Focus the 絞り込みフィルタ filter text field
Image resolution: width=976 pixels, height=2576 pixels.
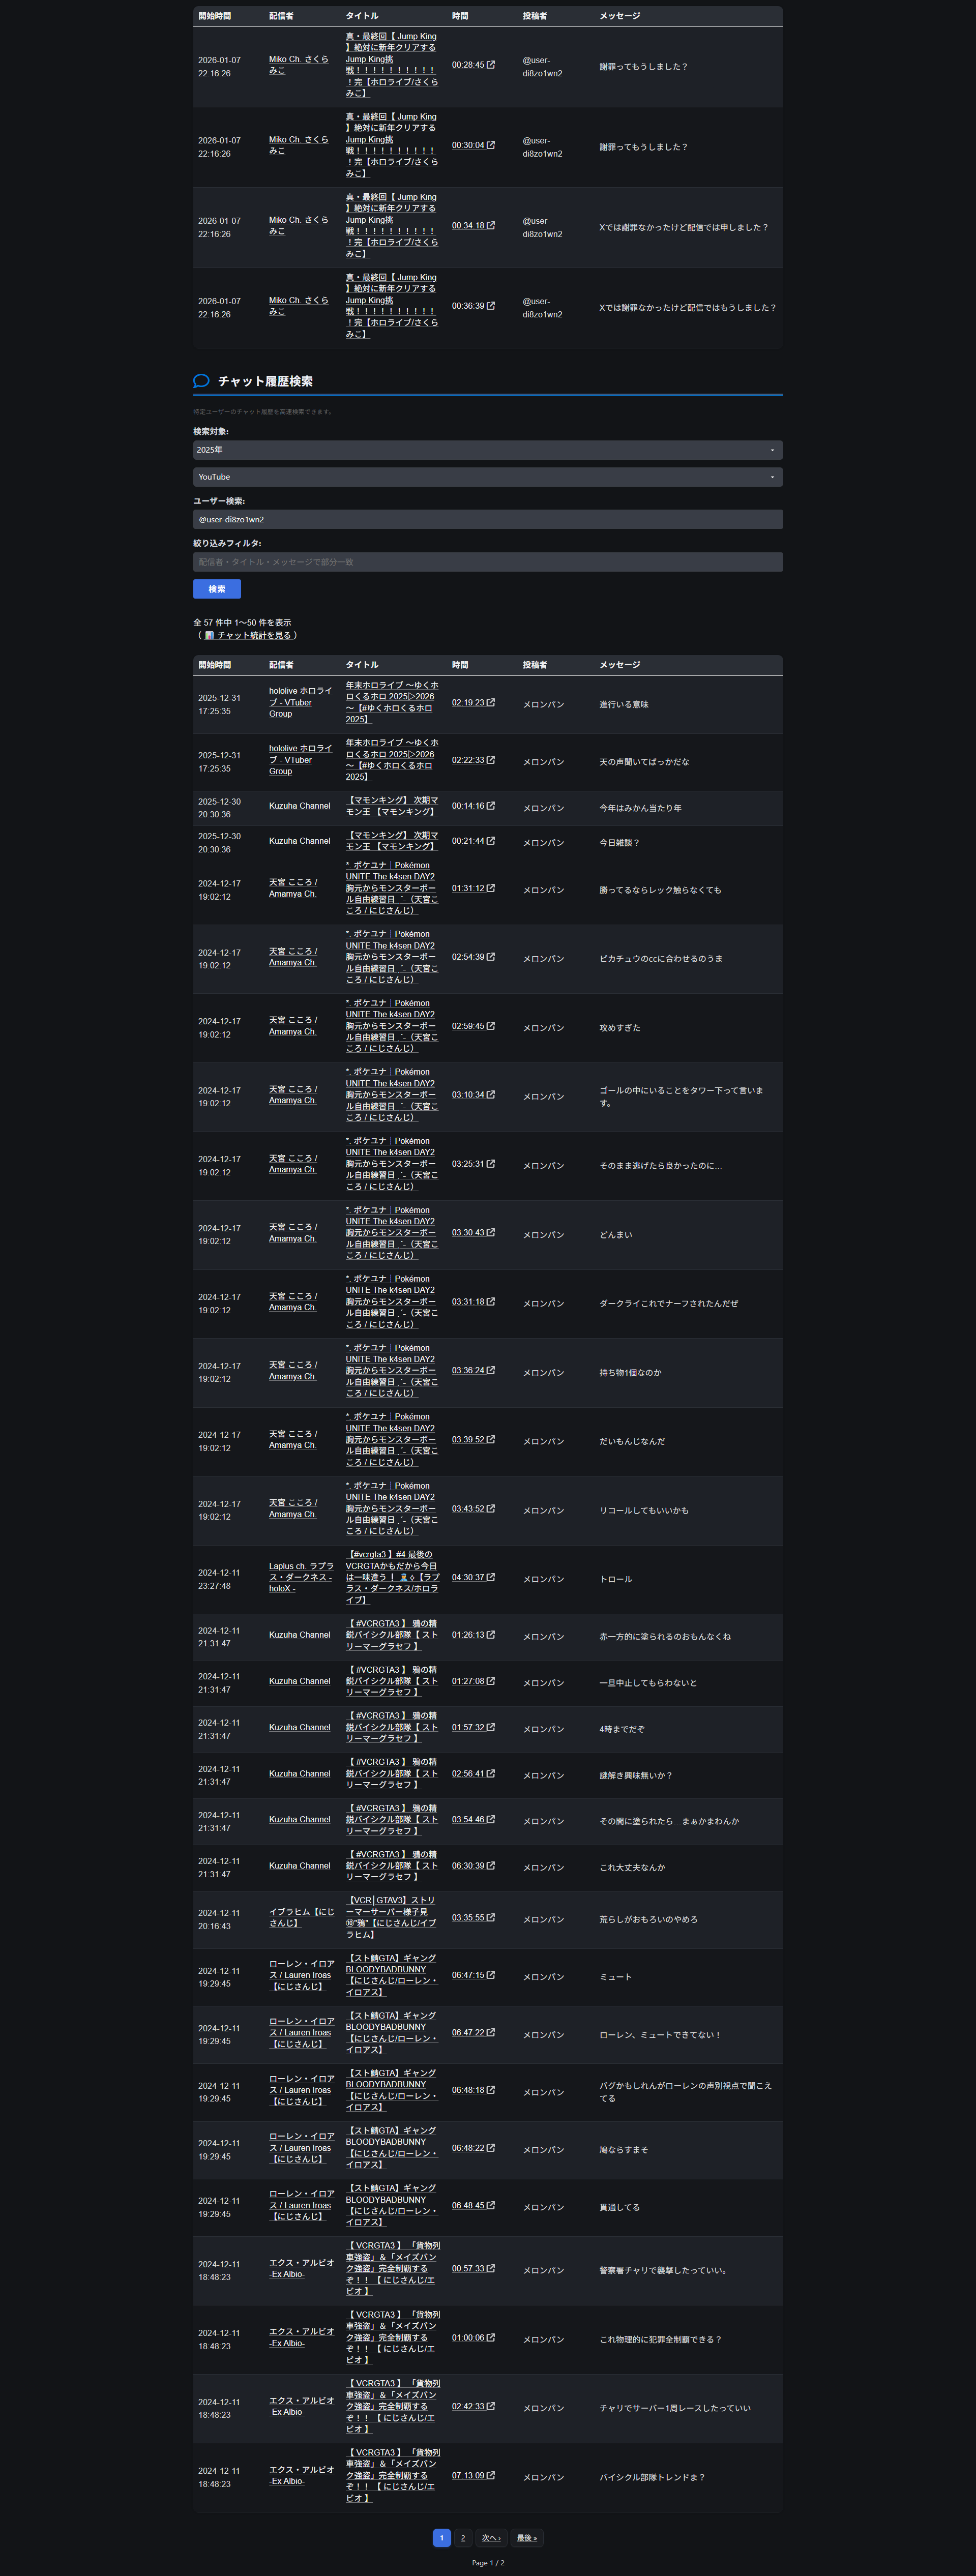487,562
